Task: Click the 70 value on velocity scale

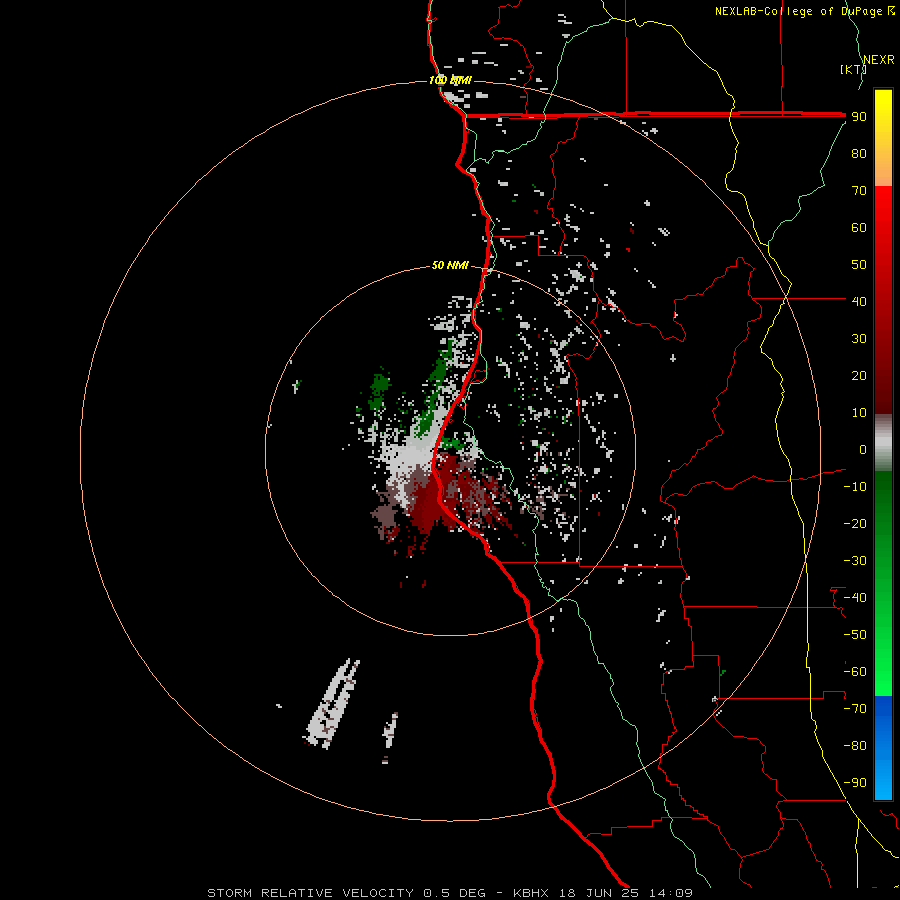Action: point(859,191)
